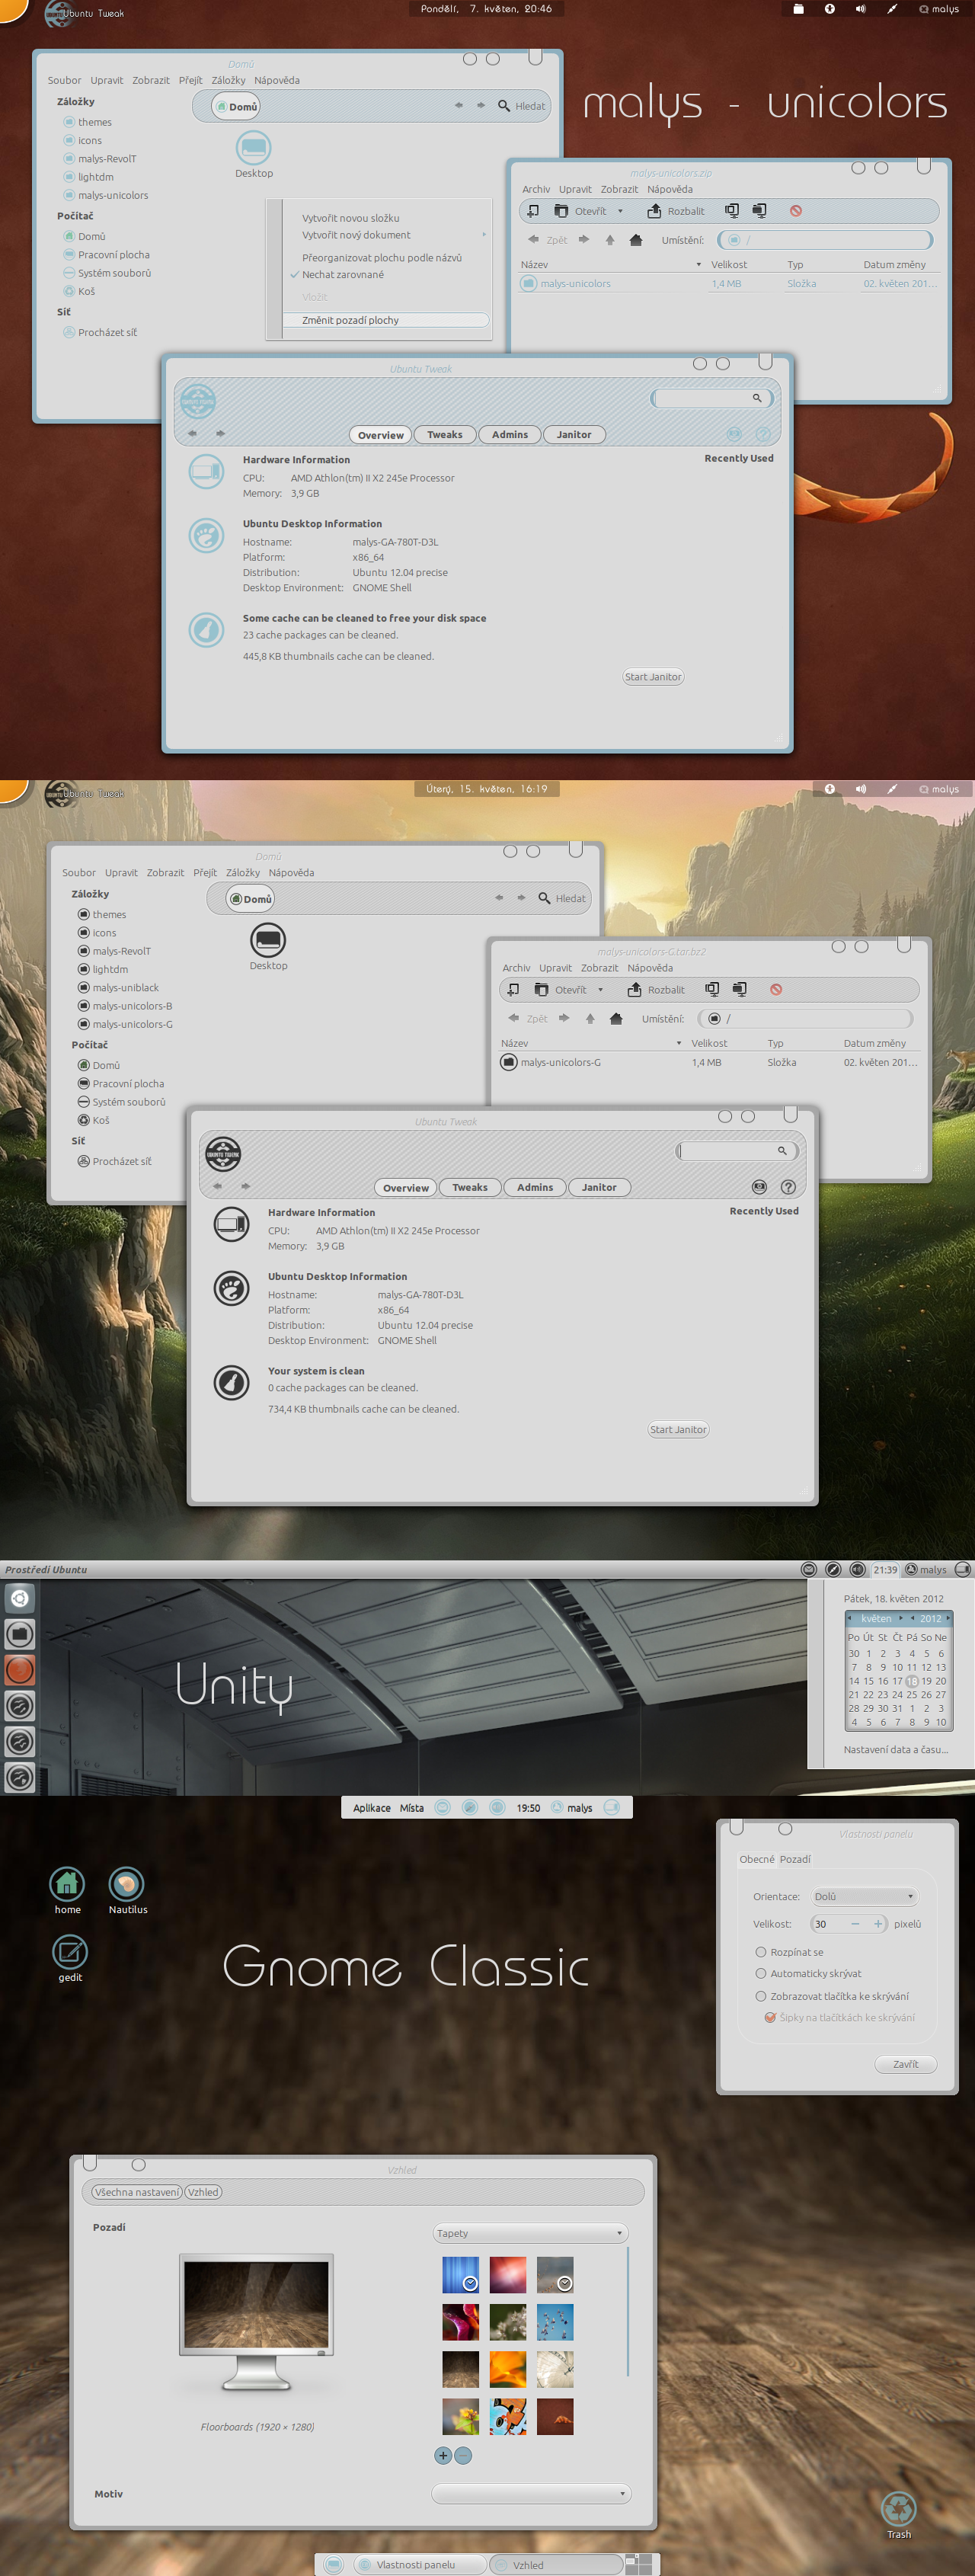
Task: Open Místa menu in Gnome Classic panel
Action: pos(412,1808)
